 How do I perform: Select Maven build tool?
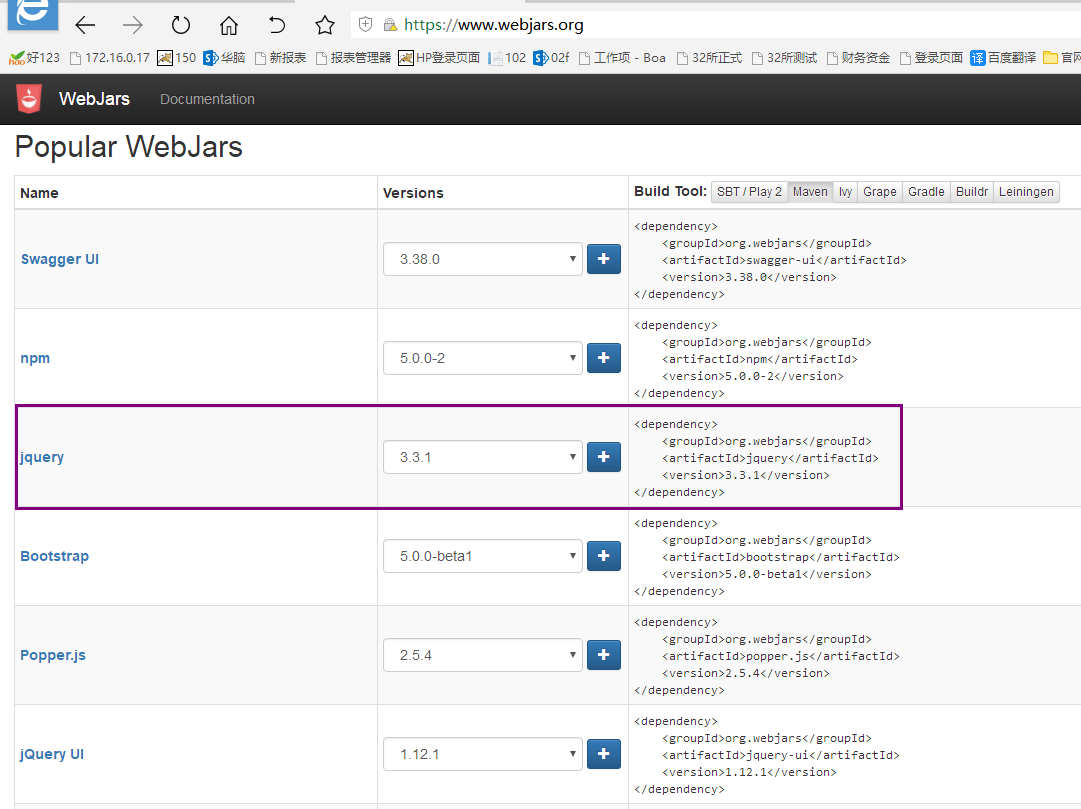[810, 192]
